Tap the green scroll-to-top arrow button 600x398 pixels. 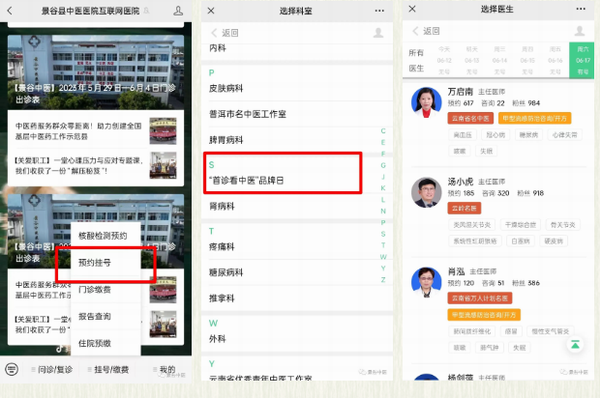(575, 344)
